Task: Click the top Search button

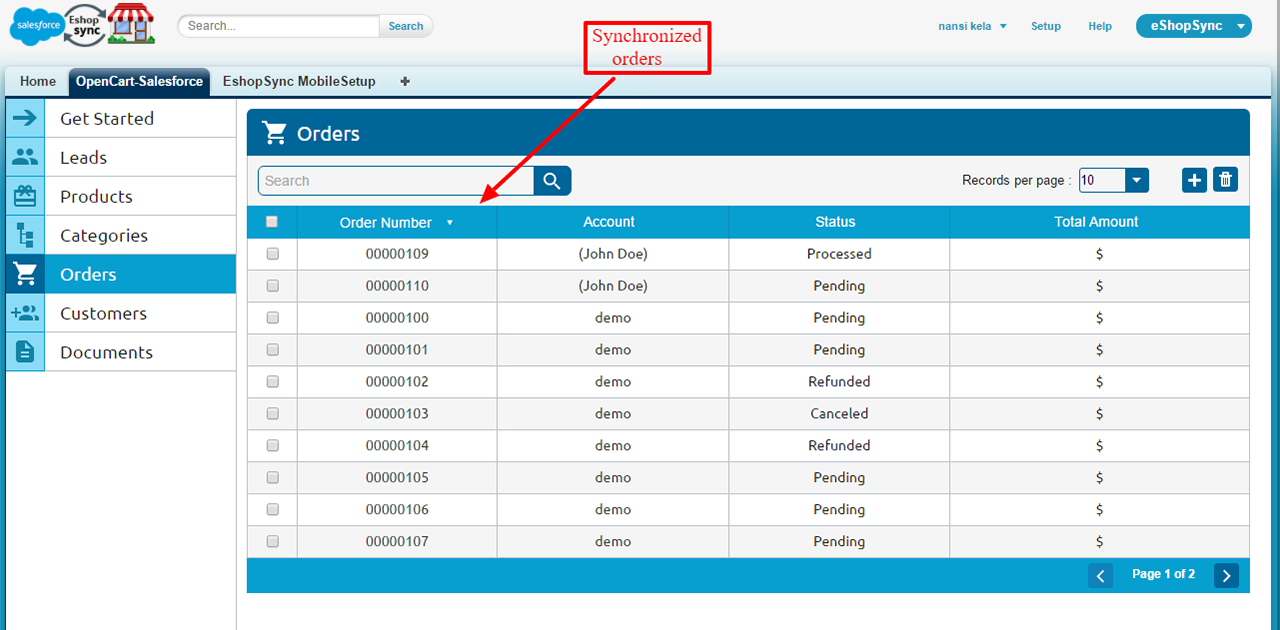Action: coord(405,26)
